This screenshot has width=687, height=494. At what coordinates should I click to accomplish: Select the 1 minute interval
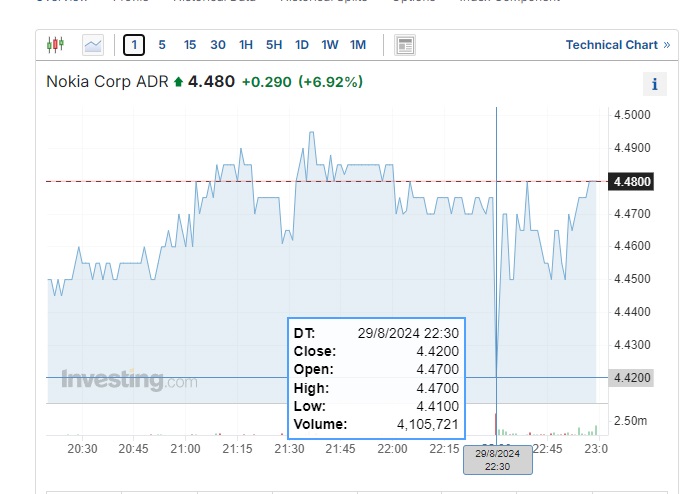click(x=134, y=45)
